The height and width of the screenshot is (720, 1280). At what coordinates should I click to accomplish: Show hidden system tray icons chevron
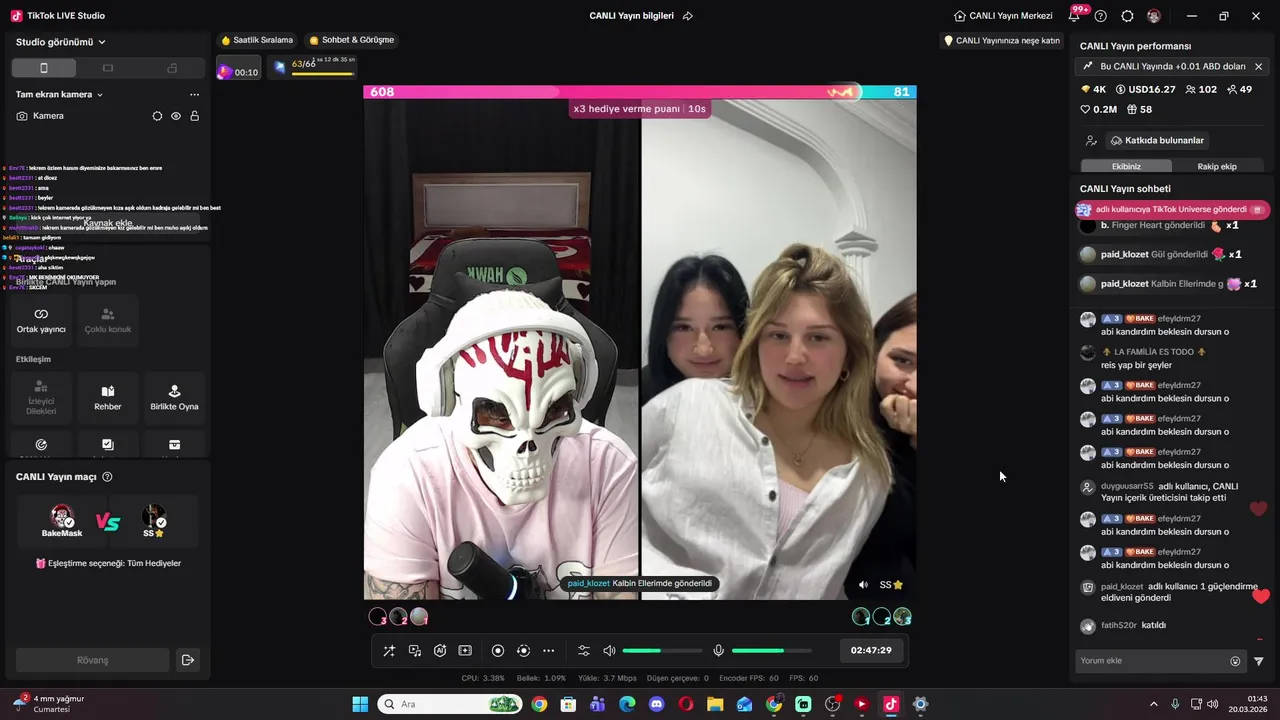[1153, 704]
